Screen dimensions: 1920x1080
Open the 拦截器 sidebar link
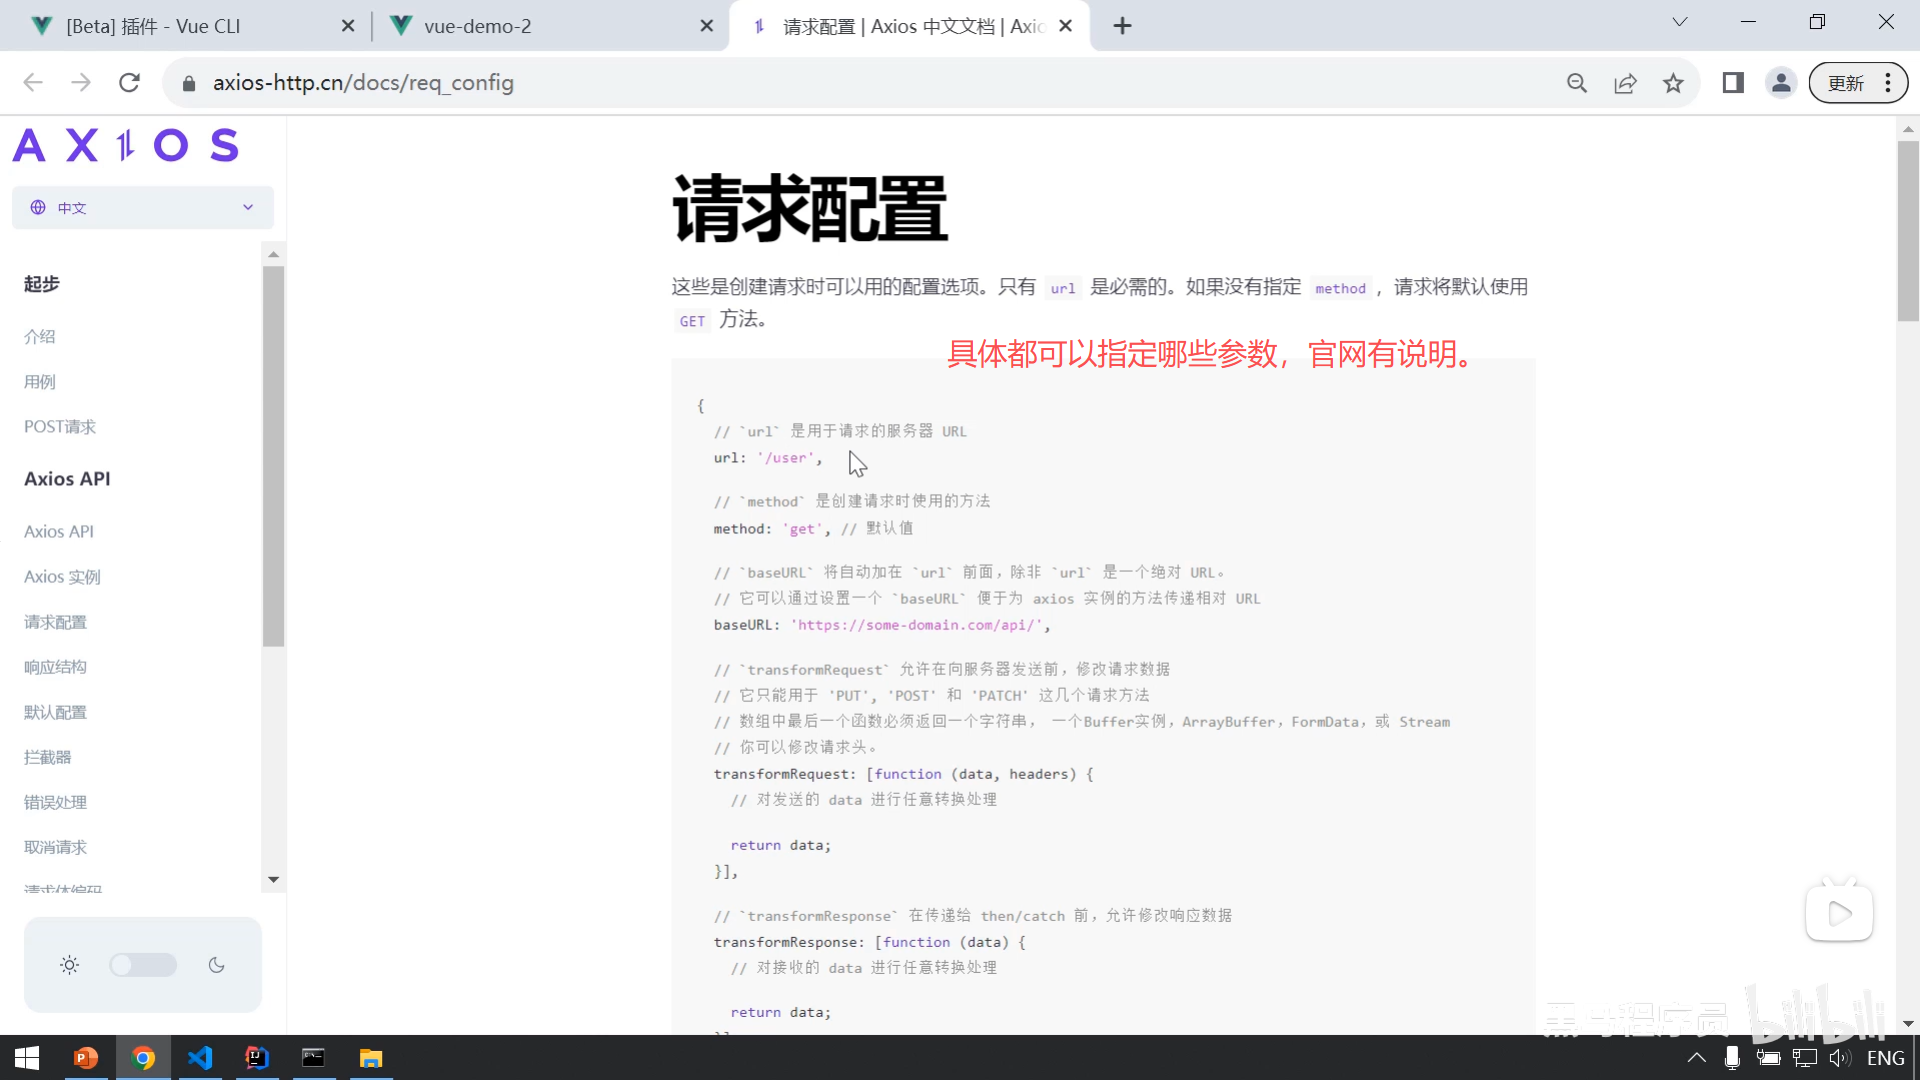[x=48, y=757]
